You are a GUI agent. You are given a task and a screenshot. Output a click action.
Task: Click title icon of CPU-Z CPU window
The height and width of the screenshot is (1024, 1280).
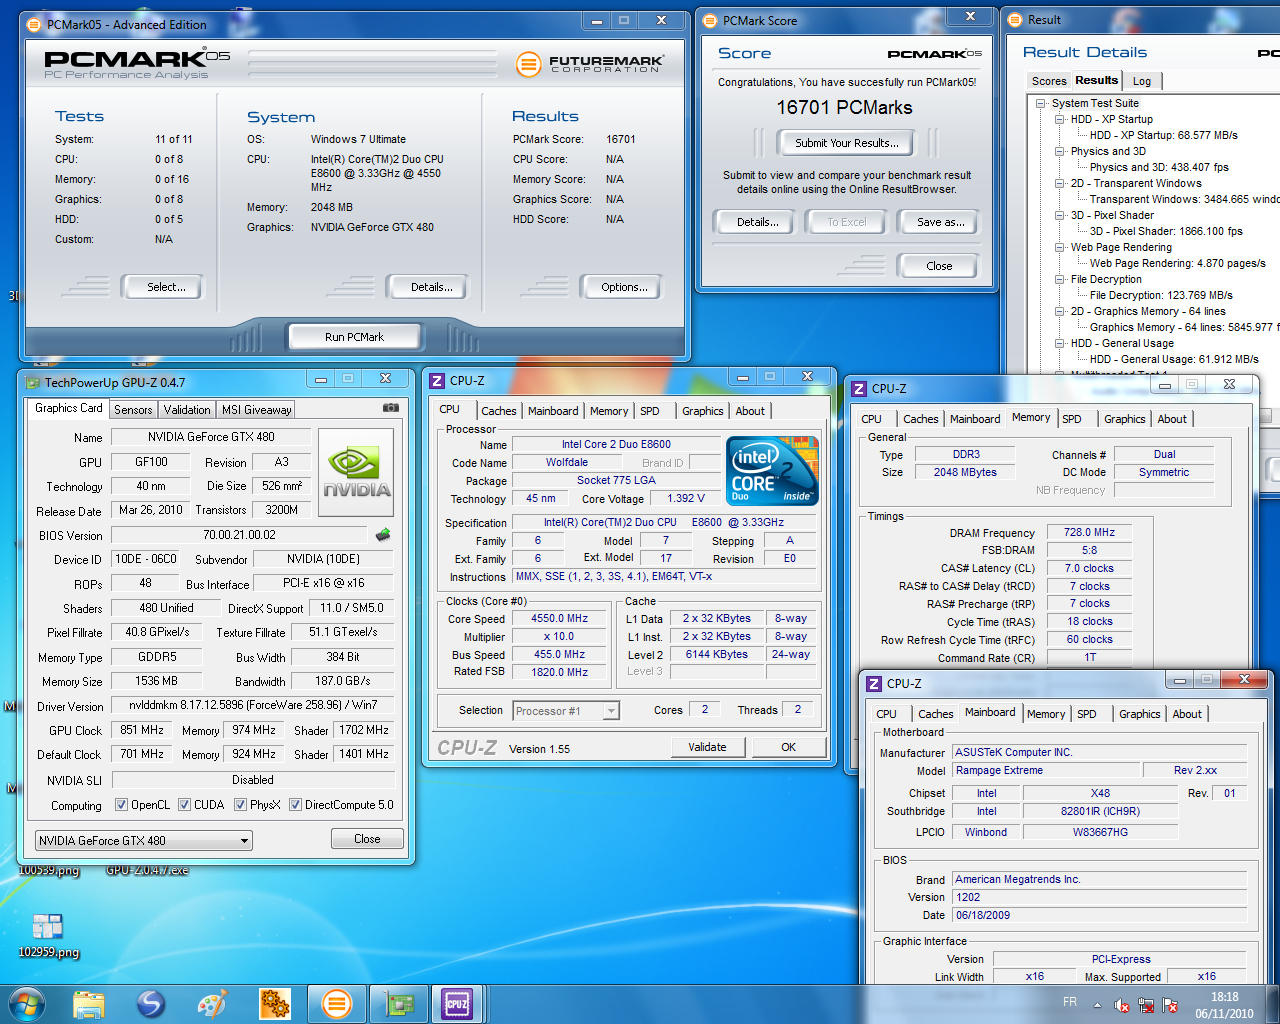pyautogui.click(x=436, y=380)
